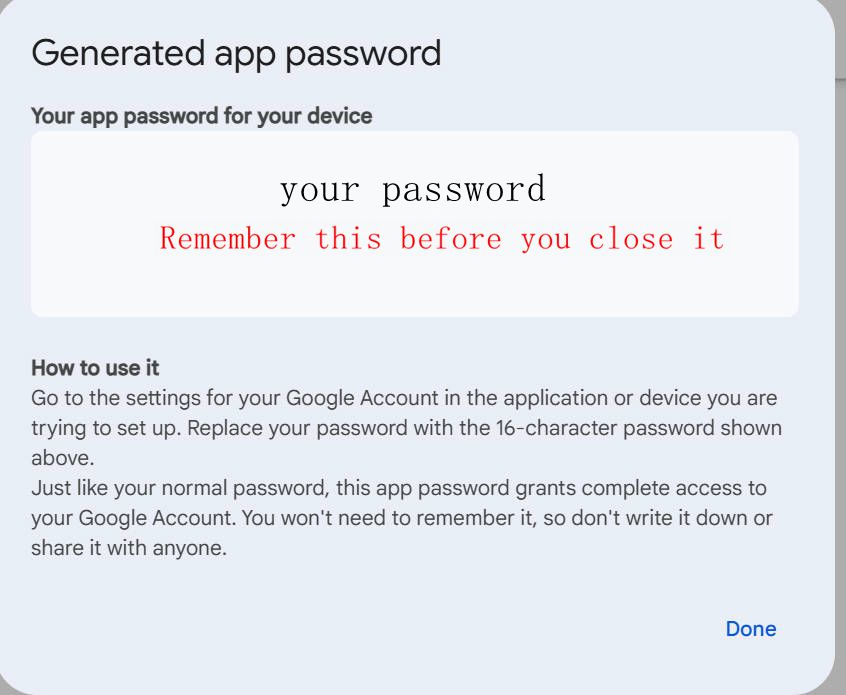Click the Done button

click(x=750, y=629)
